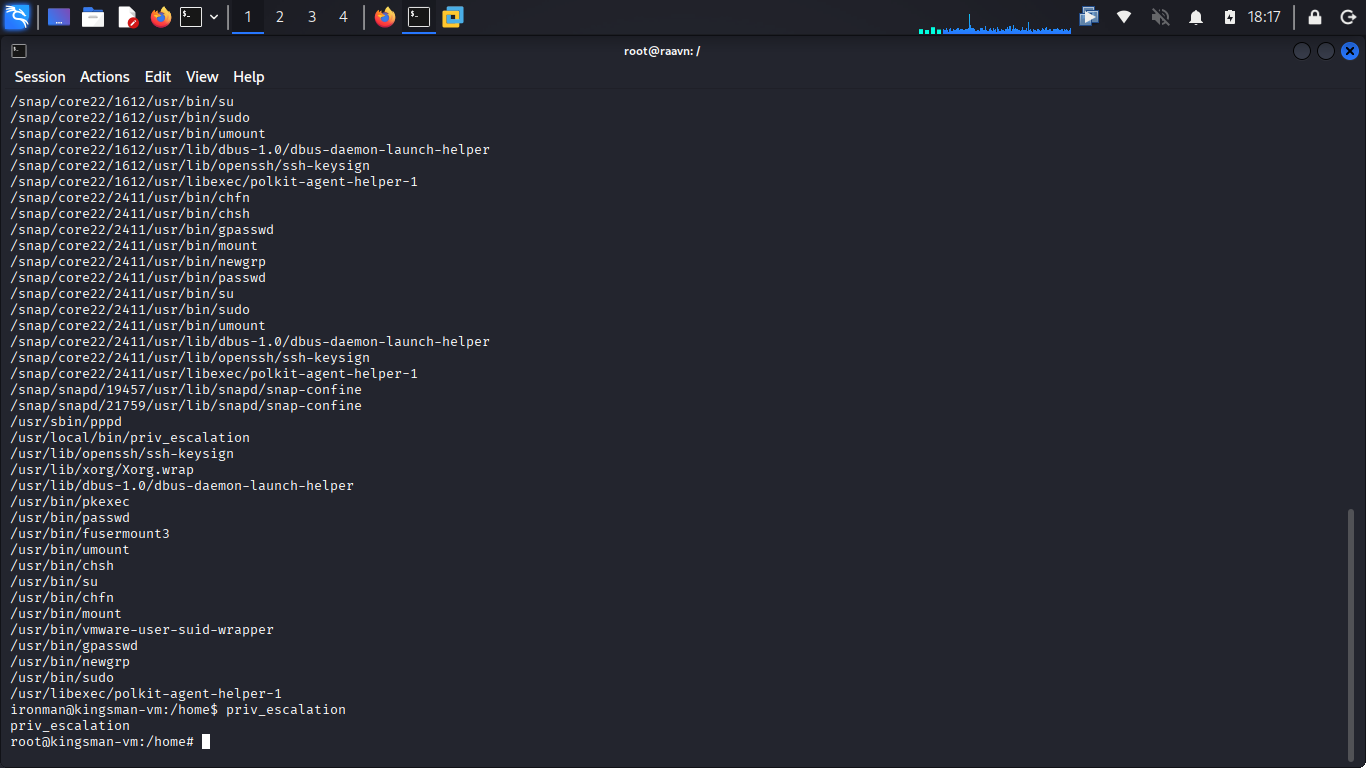This screenshot has width=1366, height=768.
Task: Focus the running Firefox window button
Action: click(x=385, y=17)
